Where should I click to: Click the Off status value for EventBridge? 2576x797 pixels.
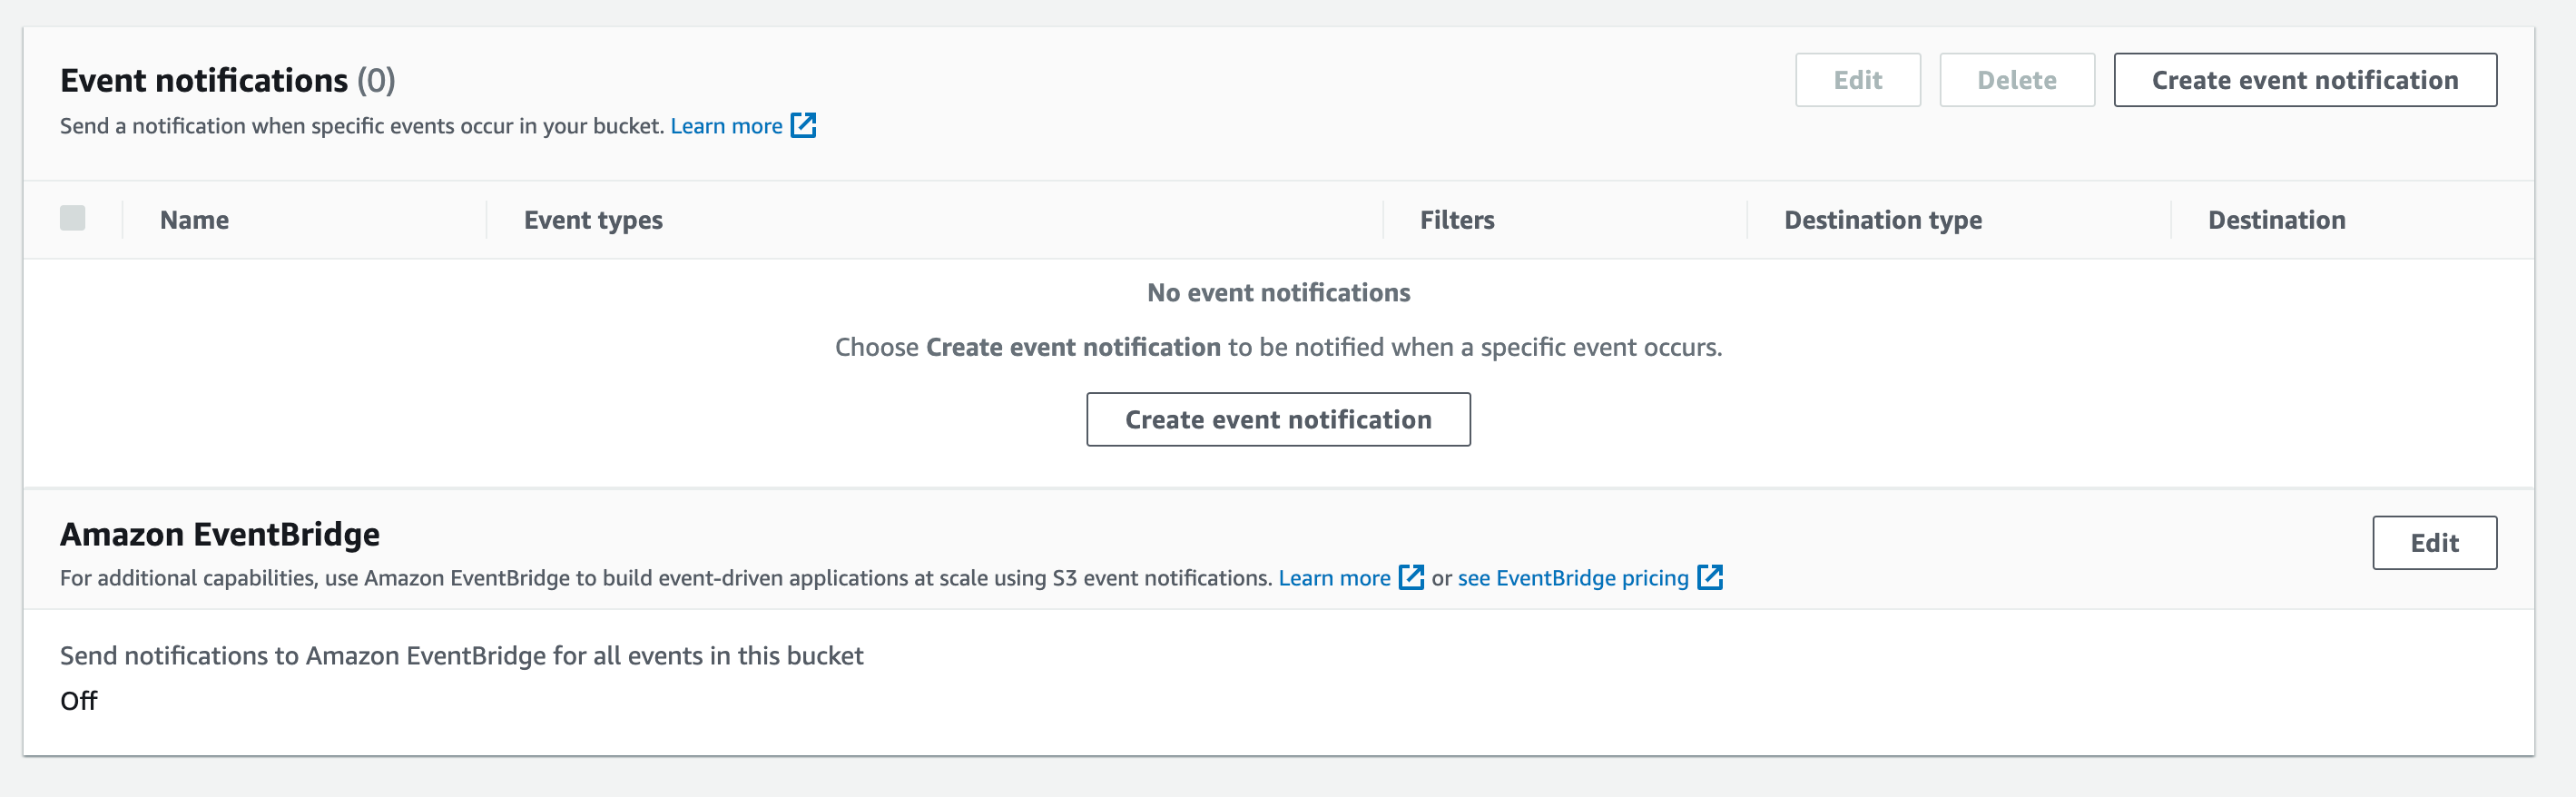[x=79, y=701]
